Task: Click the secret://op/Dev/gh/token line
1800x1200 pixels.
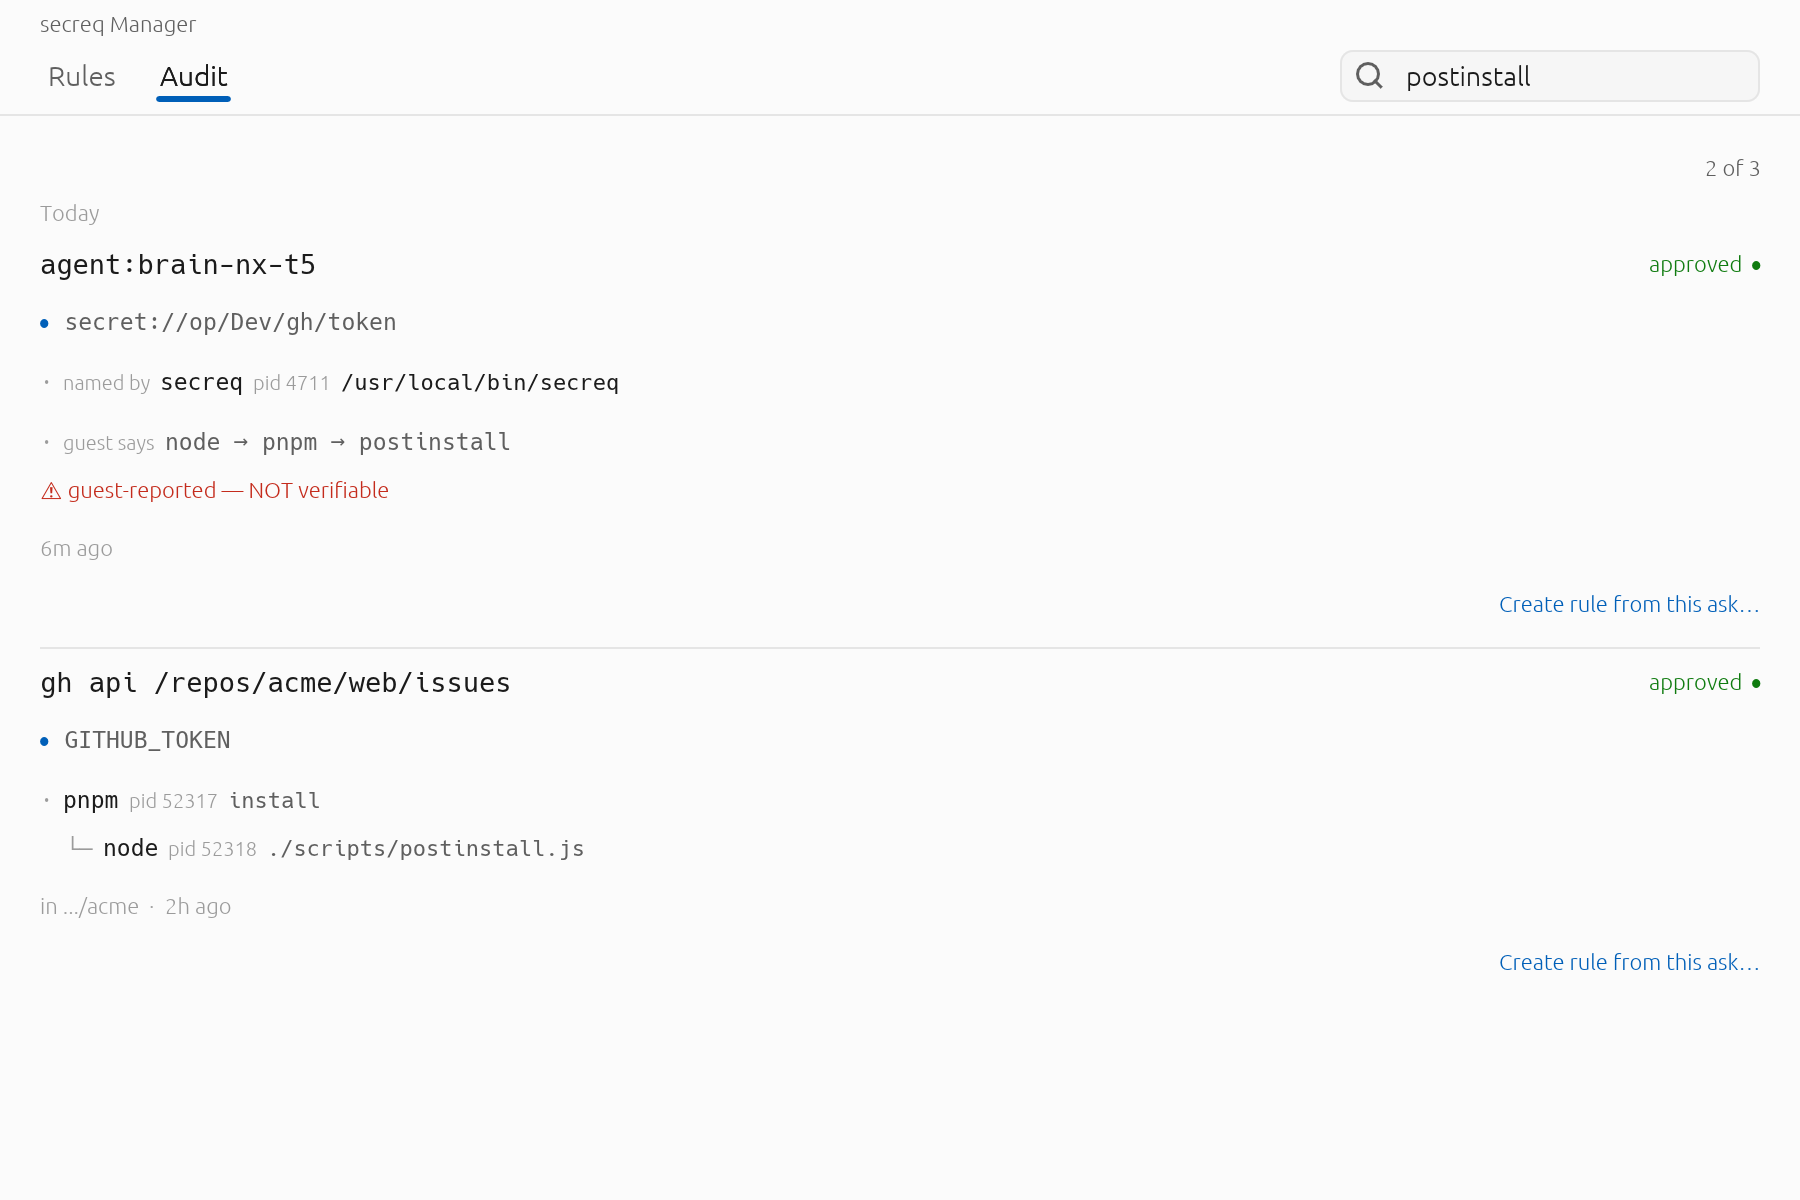Action: (x=230, y=322)
